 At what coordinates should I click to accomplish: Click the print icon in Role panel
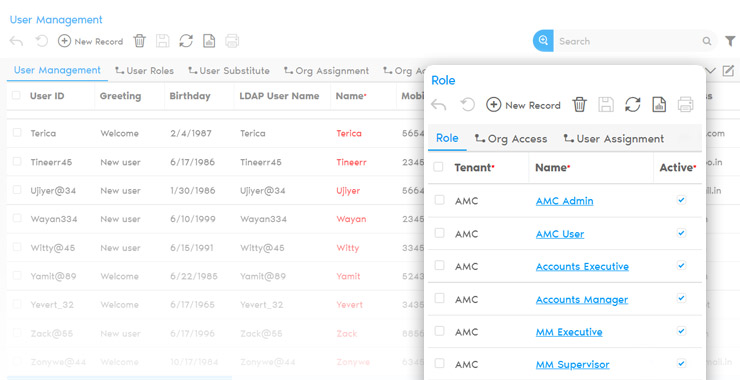(686, 105)
